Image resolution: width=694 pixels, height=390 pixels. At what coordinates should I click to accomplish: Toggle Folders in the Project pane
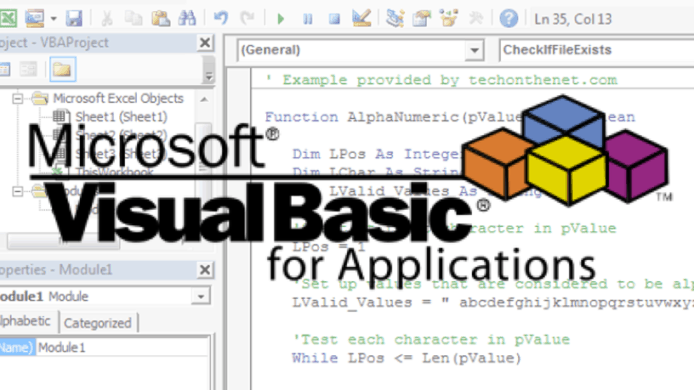[x=62, y=69]
